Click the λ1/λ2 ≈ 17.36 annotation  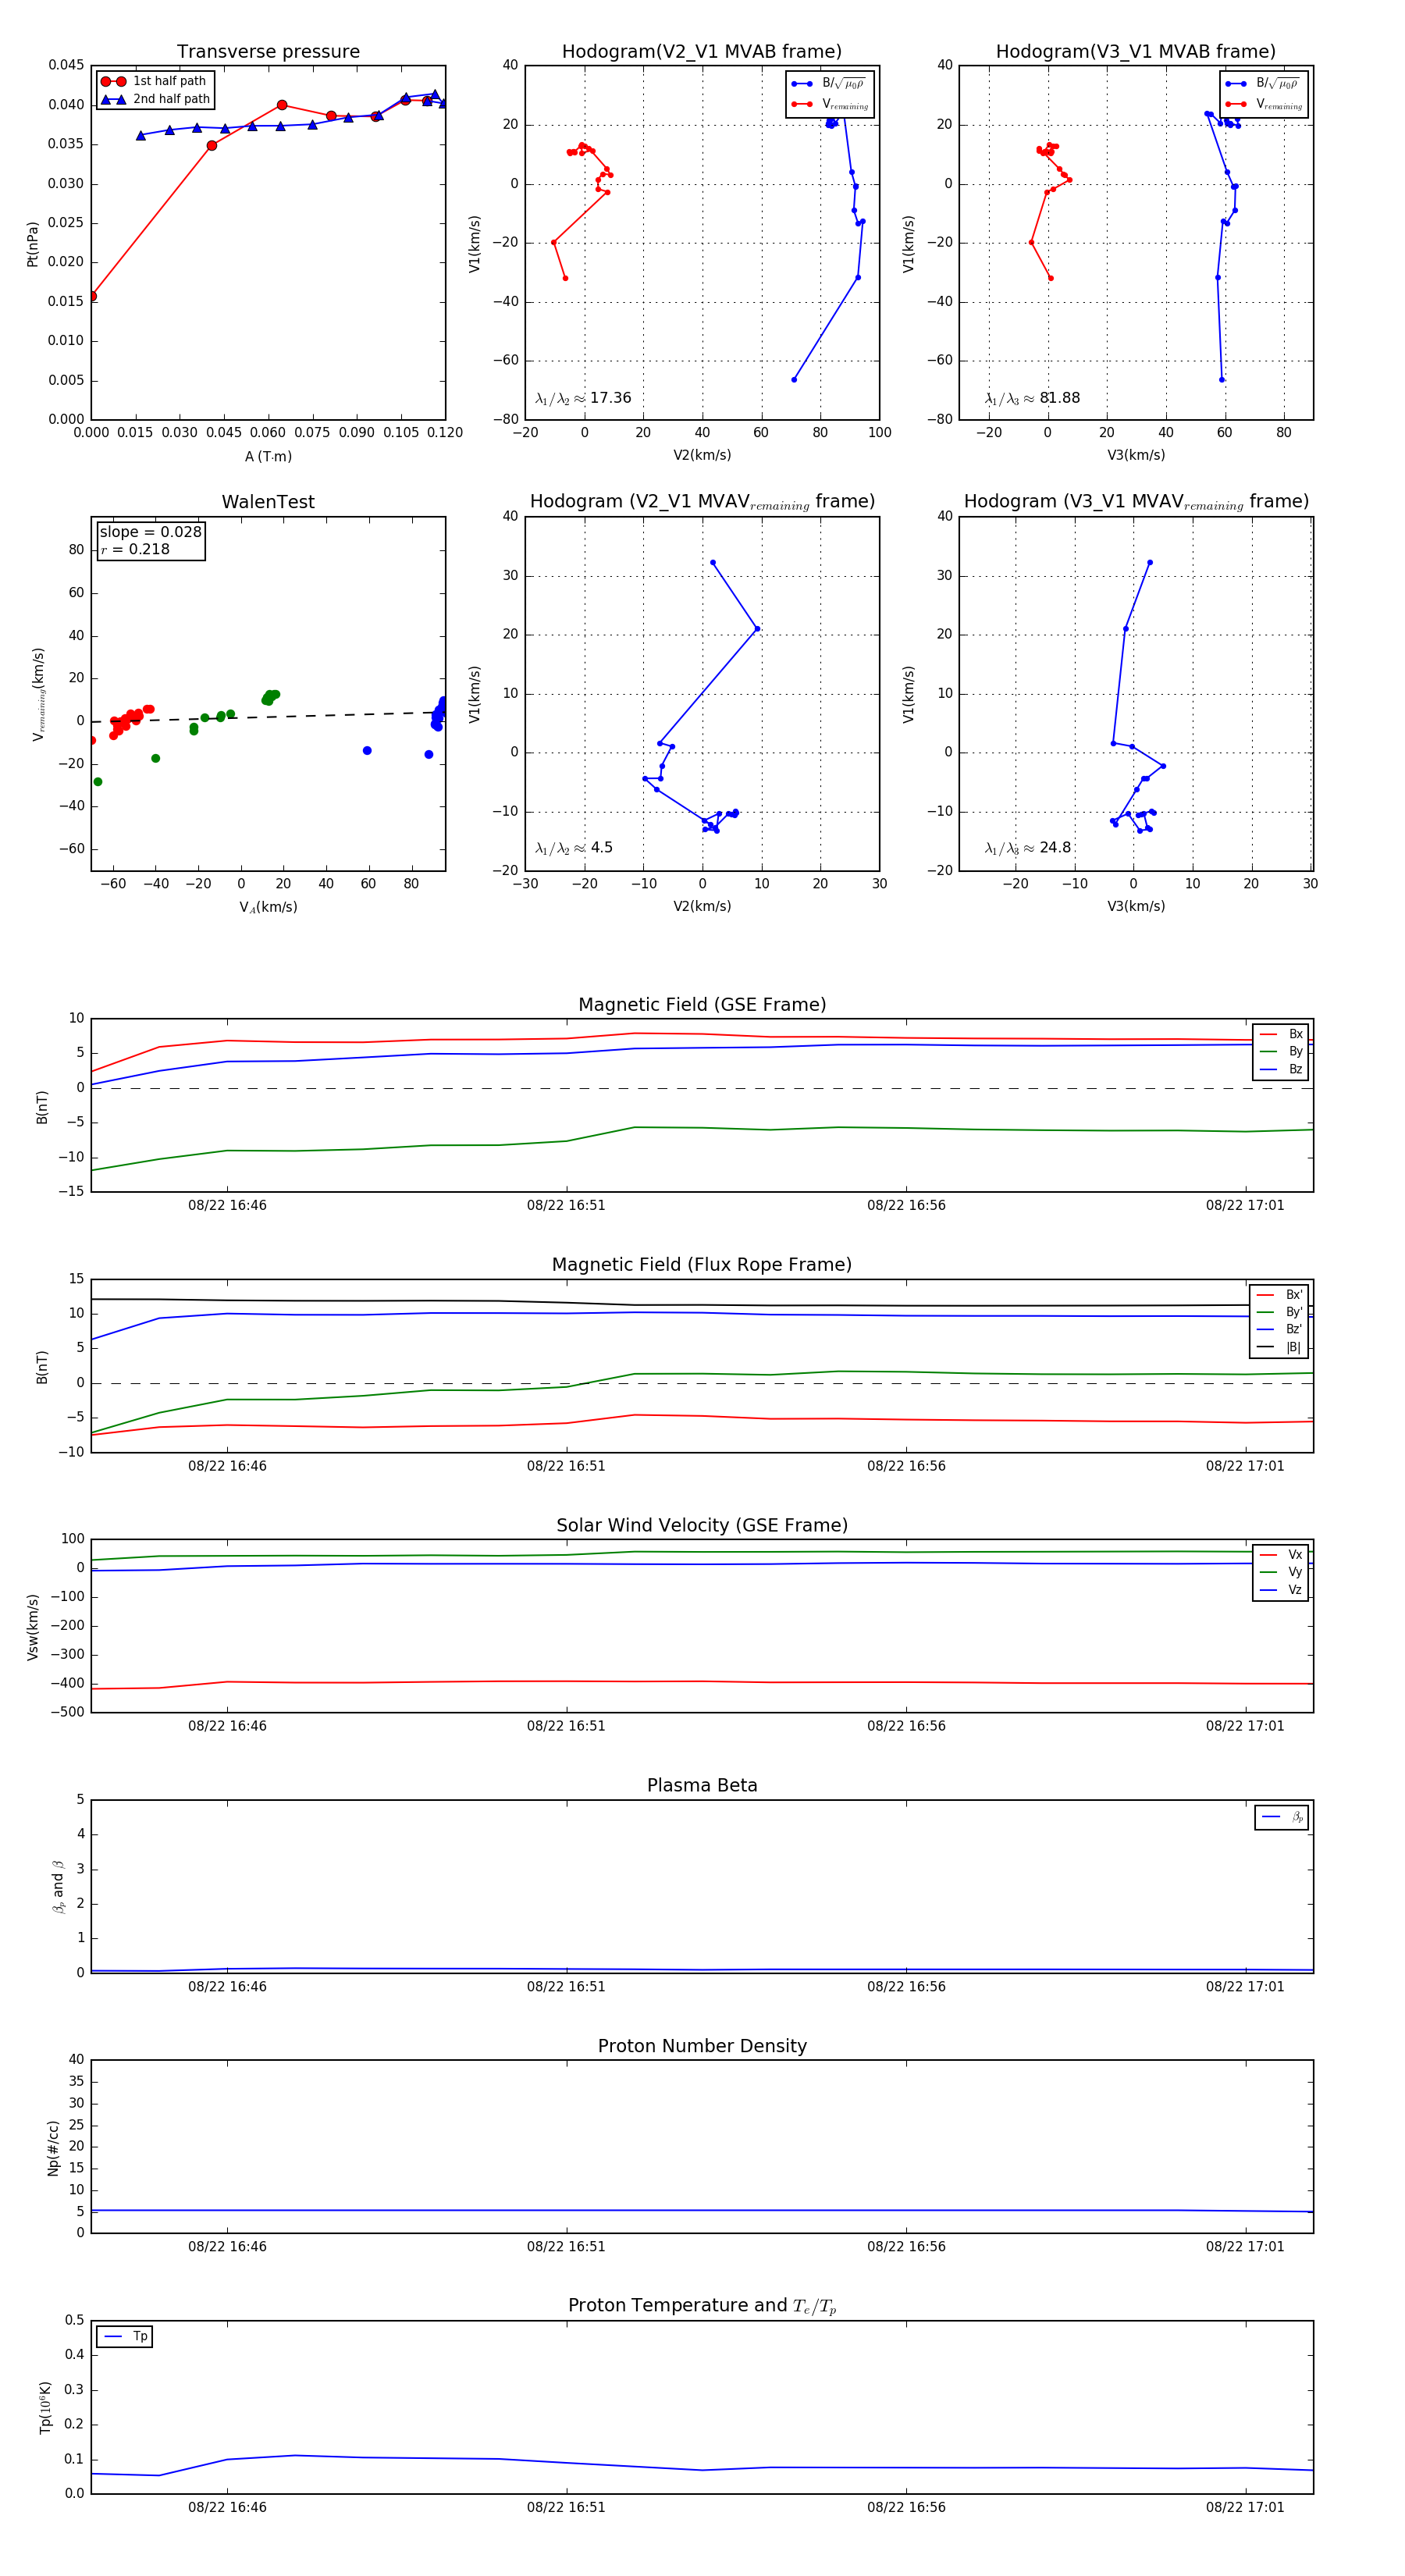[584, 398]
